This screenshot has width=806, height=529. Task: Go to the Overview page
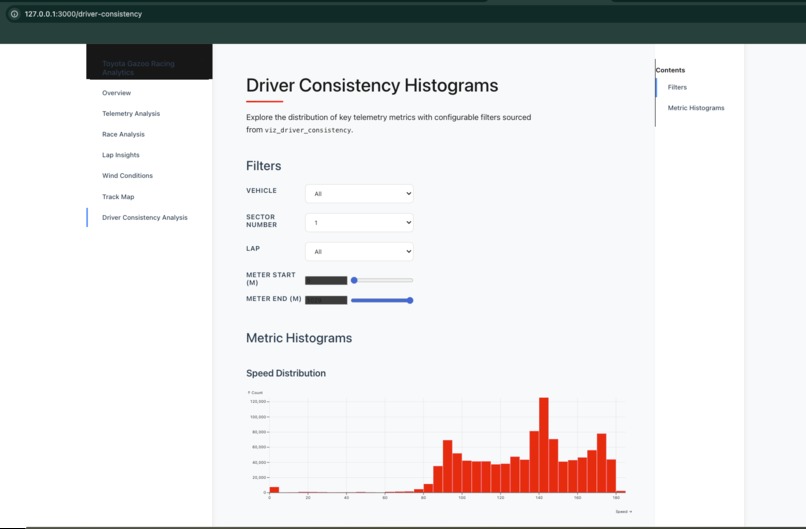point(116,93)
